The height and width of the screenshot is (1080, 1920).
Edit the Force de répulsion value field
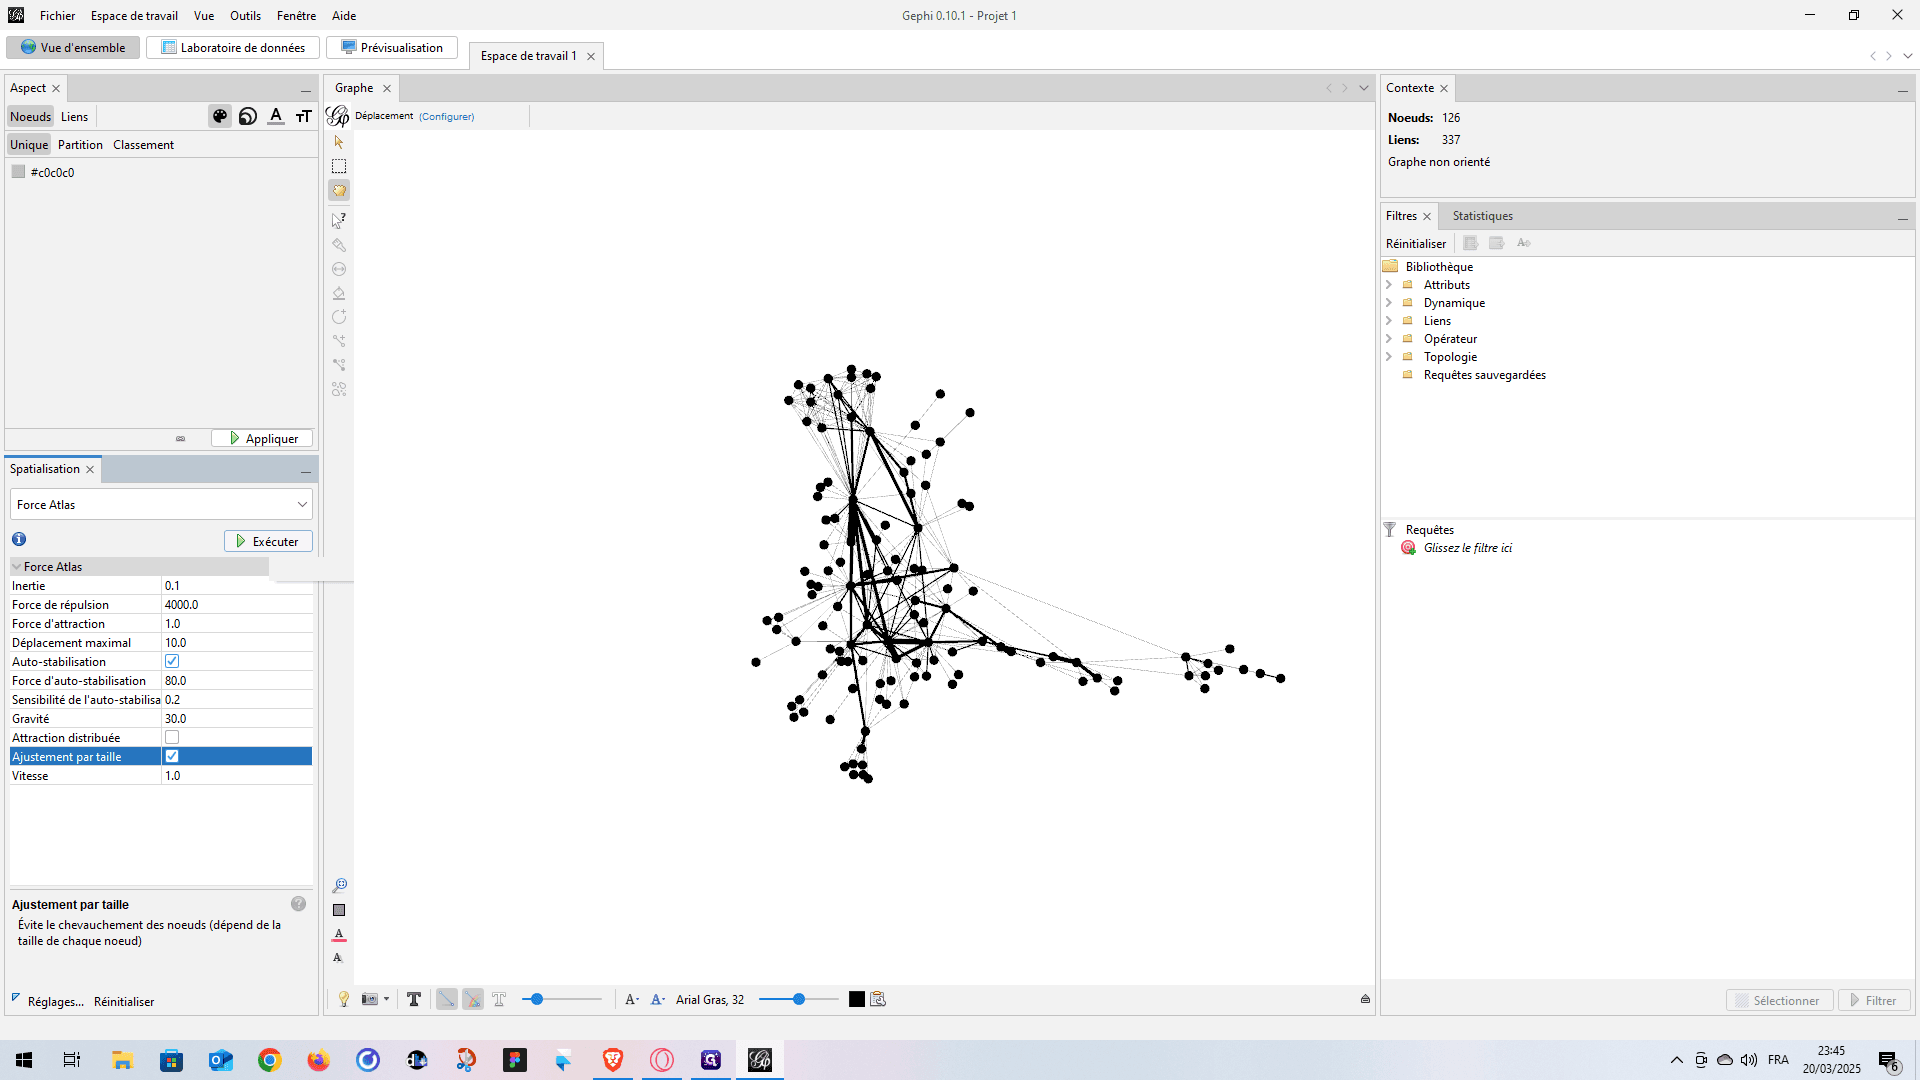click(236, 604)
